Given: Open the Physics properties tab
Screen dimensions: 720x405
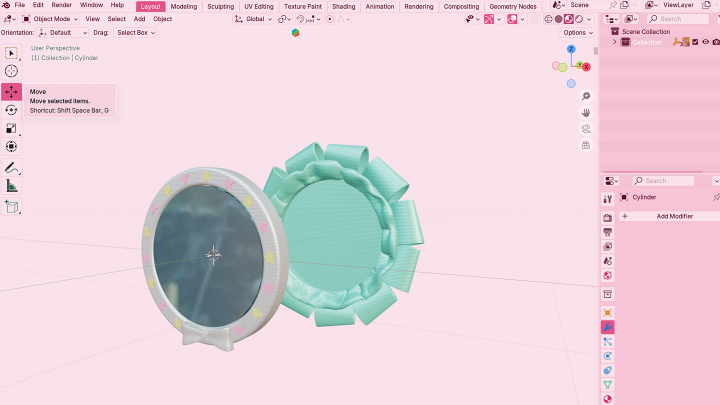Looking at the screenshot, I should coord(608,356).
